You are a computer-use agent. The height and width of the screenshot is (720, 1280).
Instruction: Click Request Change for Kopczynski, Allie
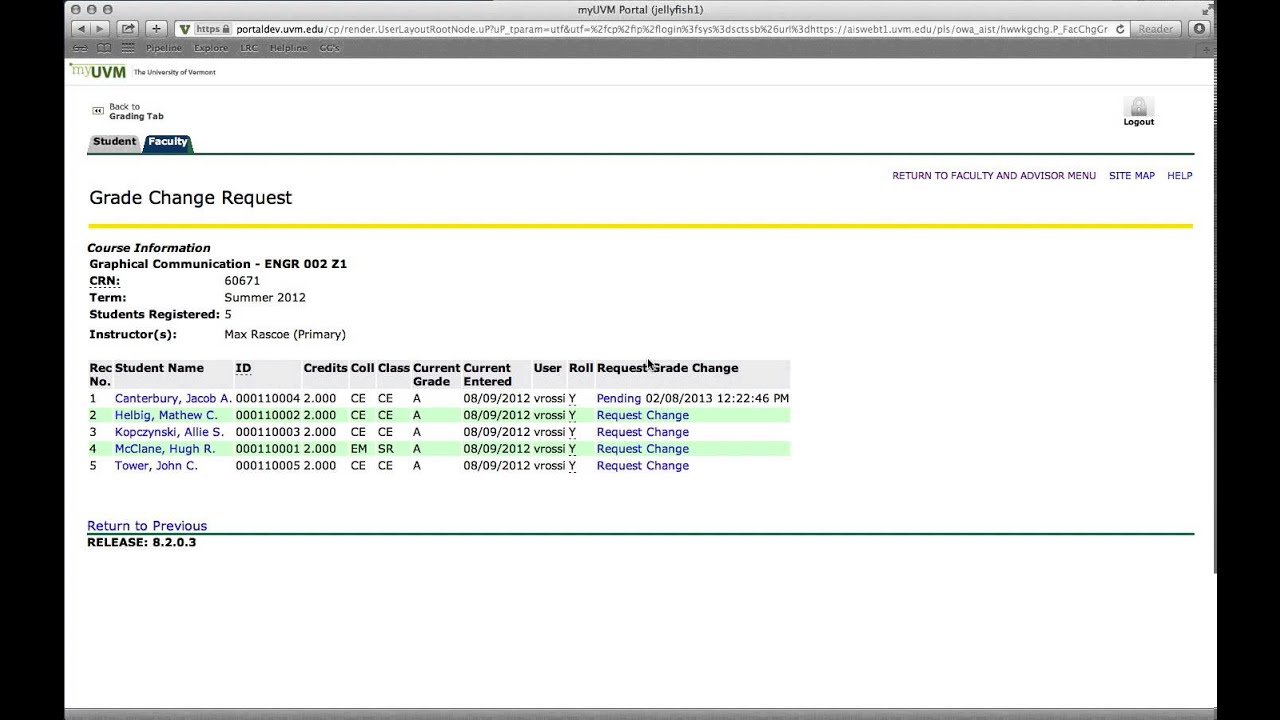[643, 432]
